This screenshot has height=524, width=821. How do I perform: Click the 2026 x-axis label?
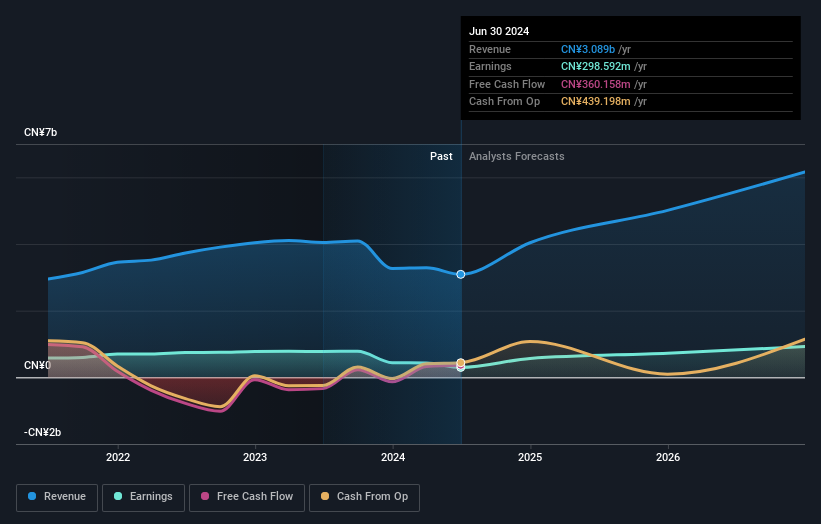[x=668, y=457]
